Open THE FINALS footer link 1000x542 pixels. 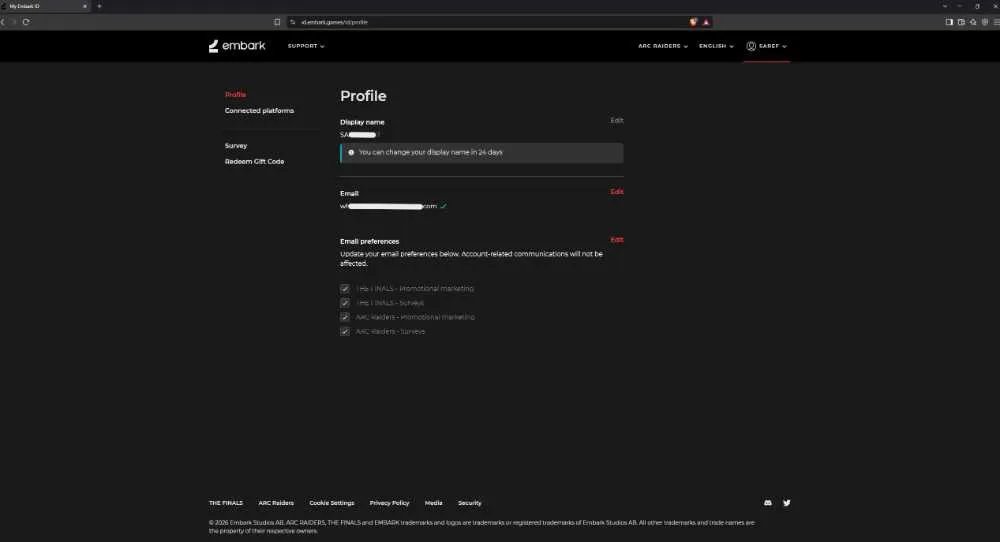(226, 503)
